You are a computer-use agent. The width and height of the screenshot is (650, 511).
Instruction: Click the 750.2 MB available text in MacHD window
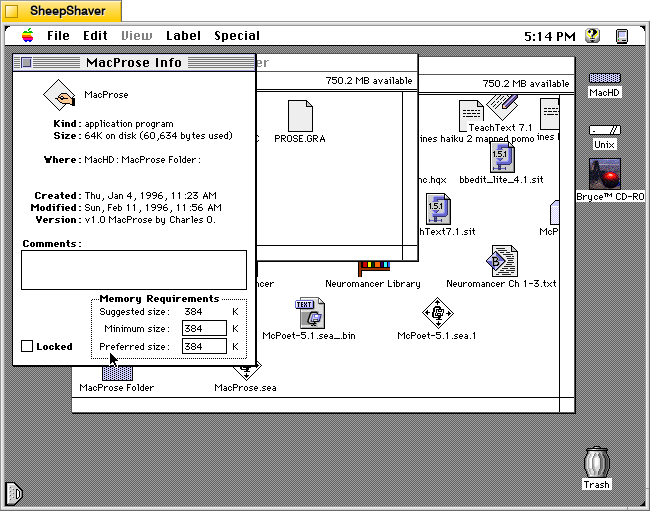(x=526, y=84)
